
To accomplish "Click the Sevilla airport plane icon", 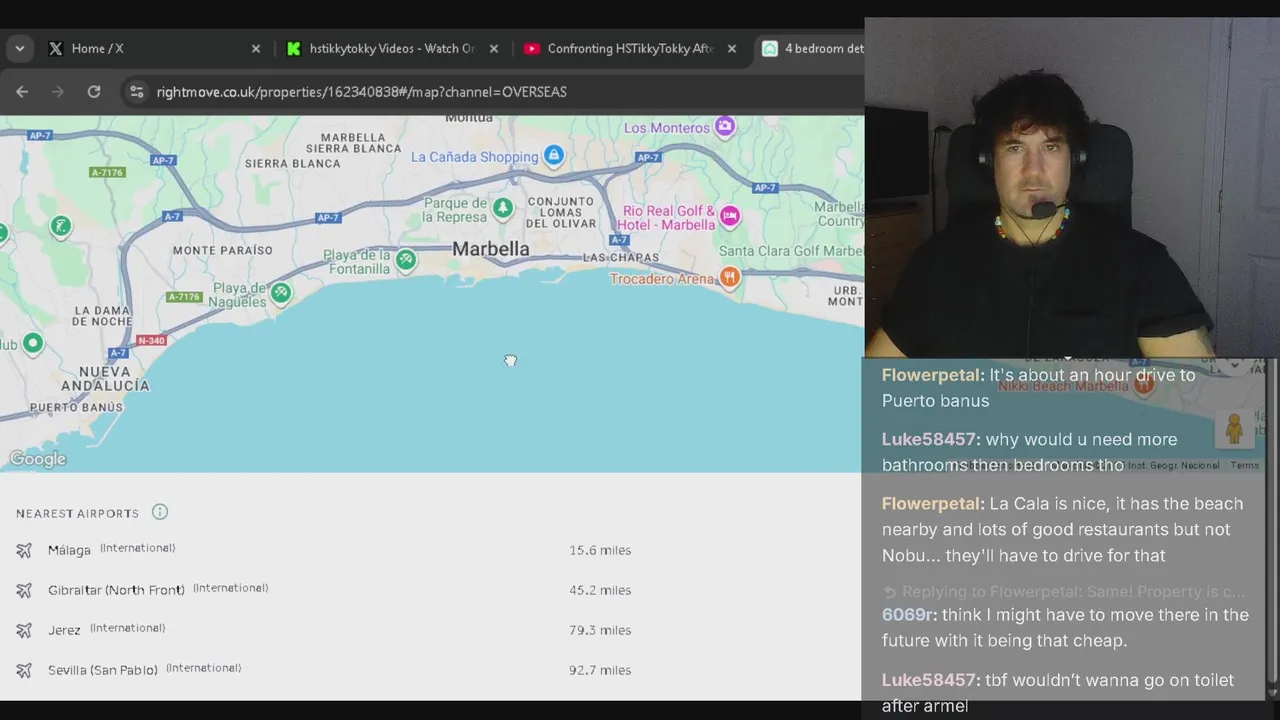I will [x=24, y=670].
